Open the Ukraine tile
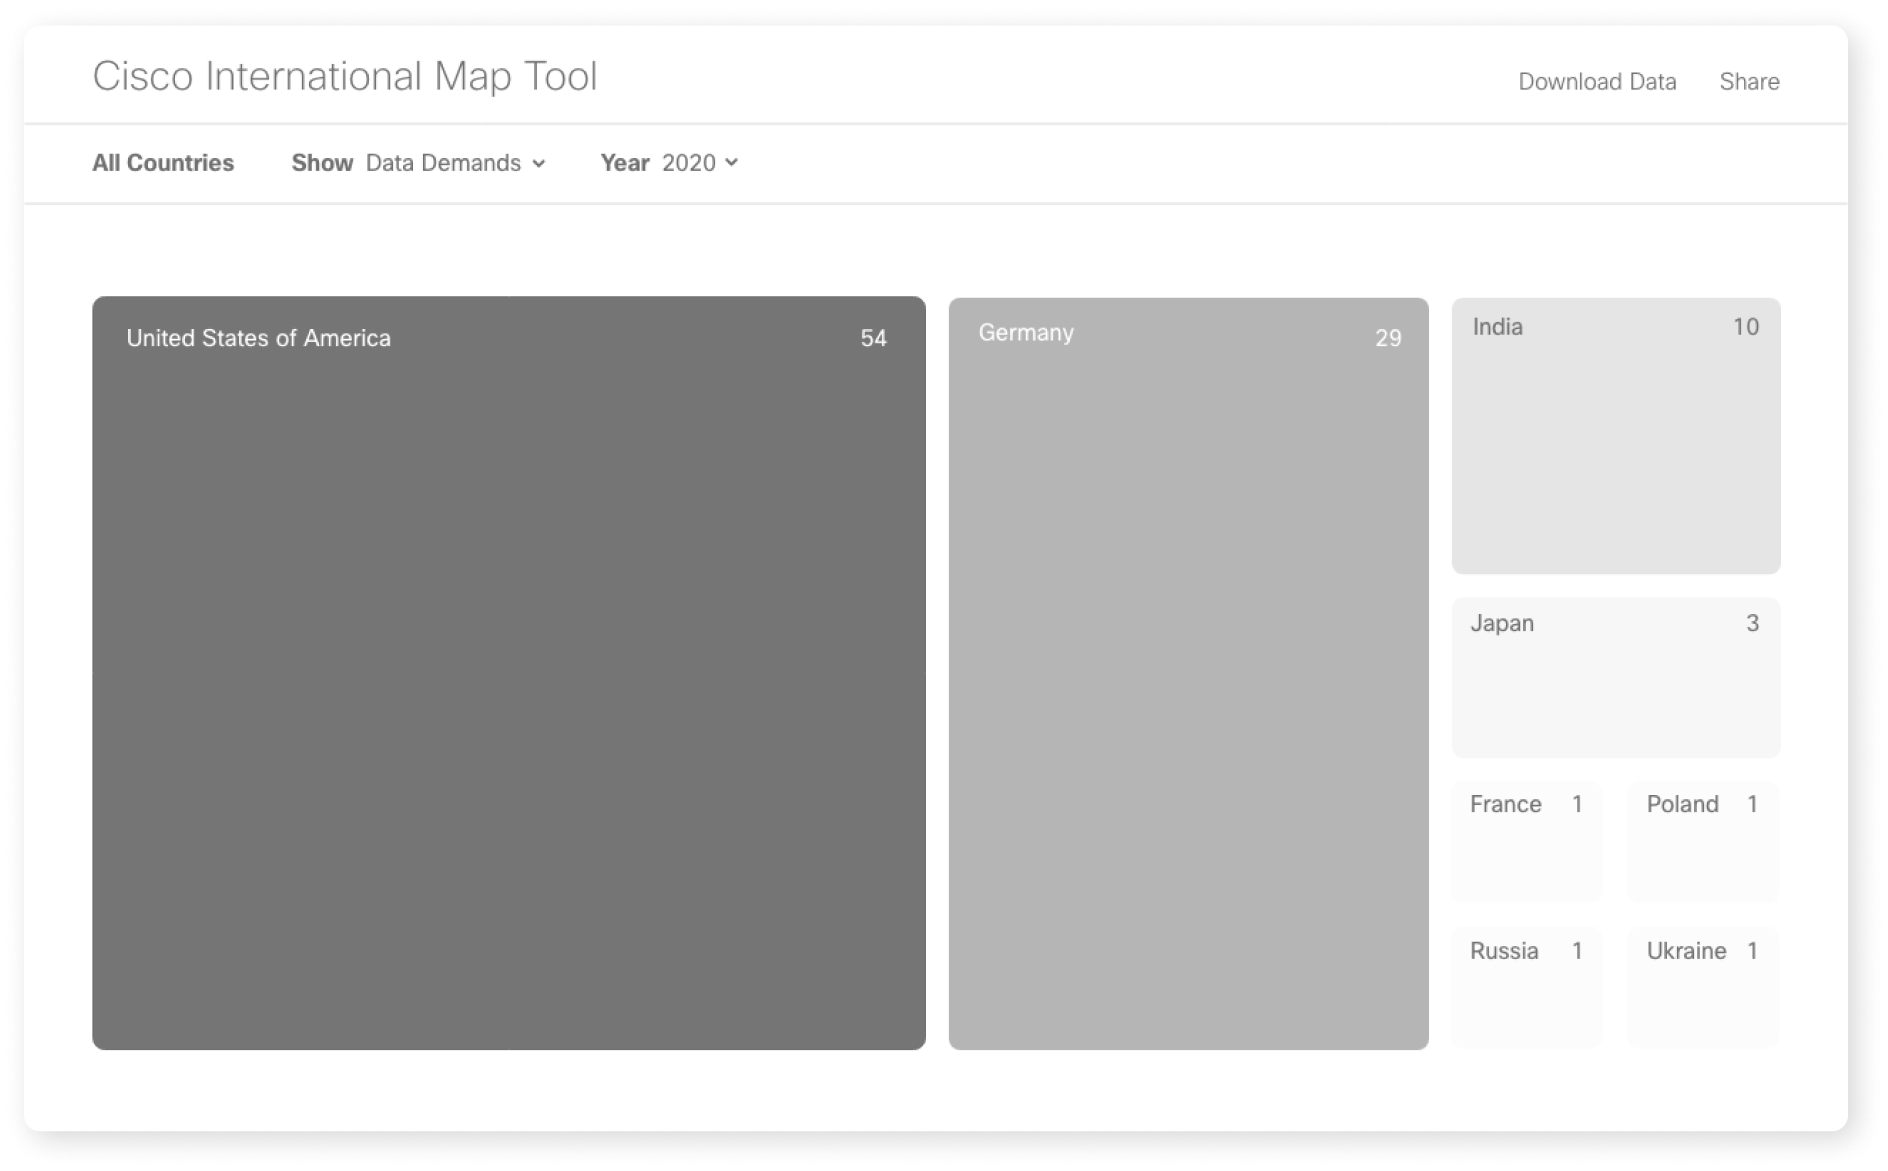 click(x=1702, y=987)
